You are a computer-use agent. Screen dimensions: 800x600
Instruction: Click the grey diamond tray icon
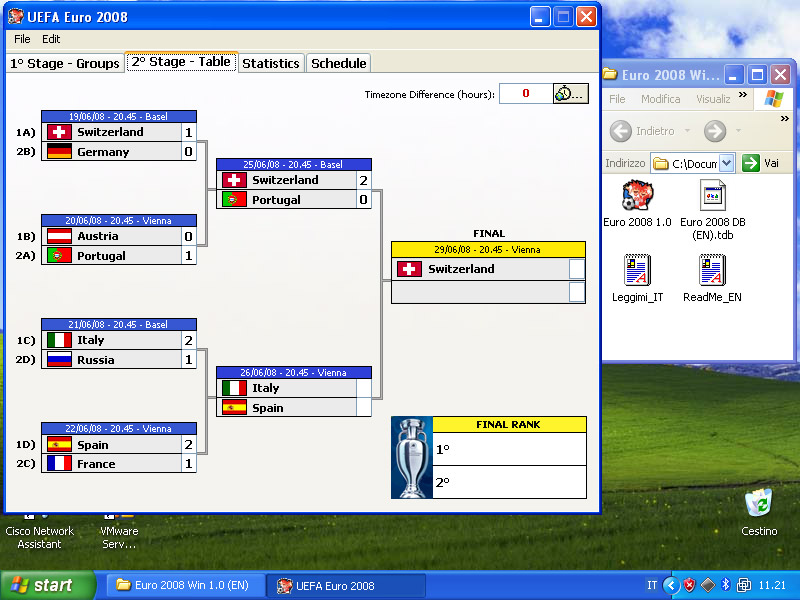708,585
